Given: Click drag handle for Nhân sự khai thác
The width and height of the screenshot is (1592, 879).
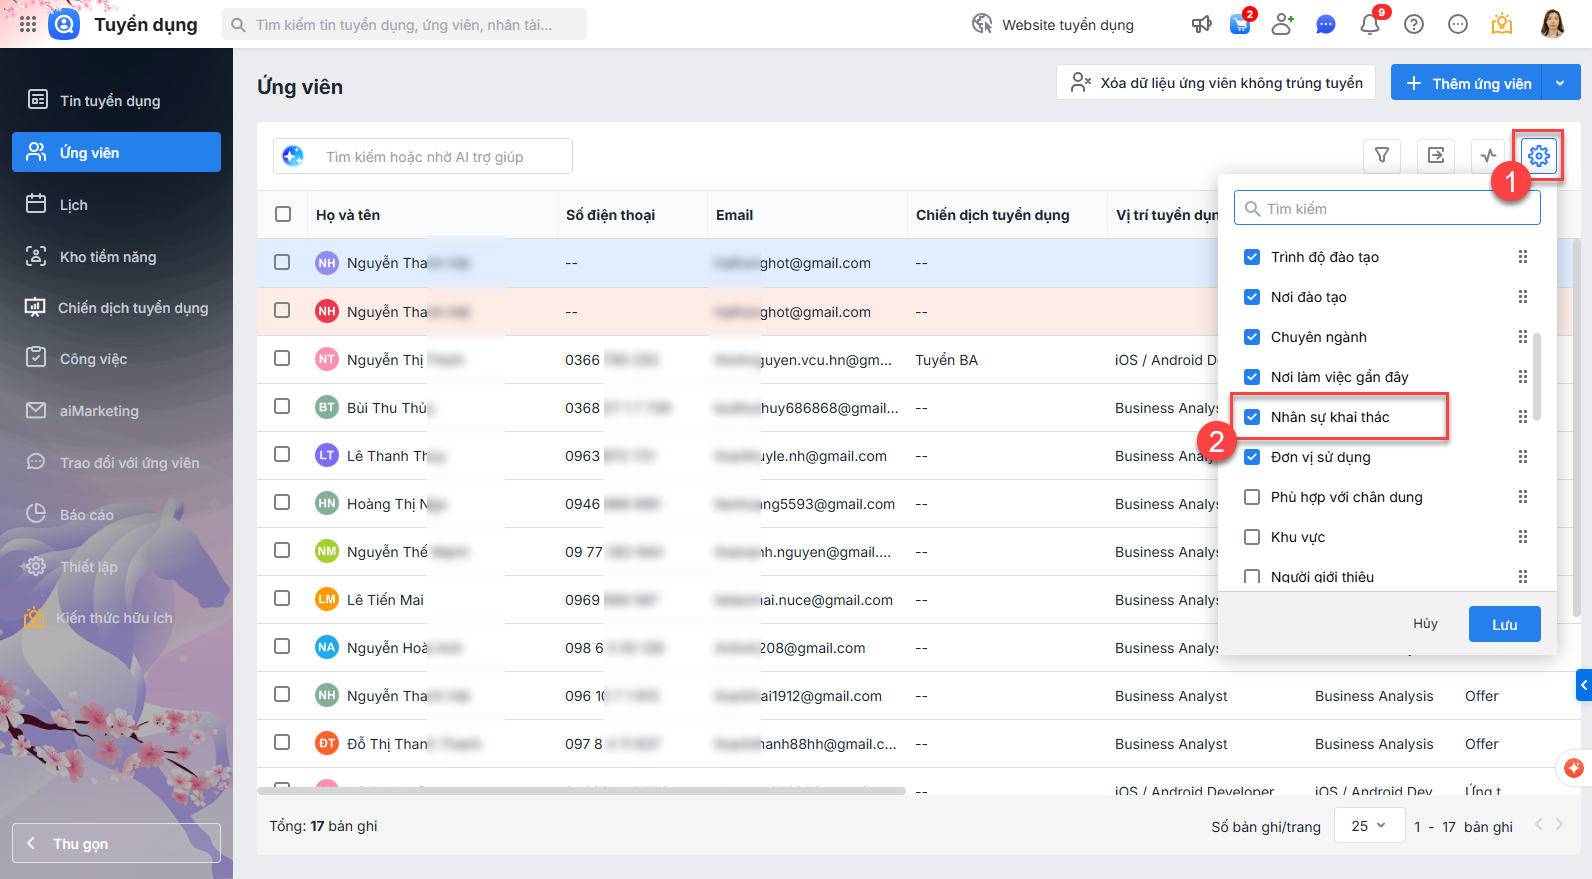Looking at the screenshot, I should [x=1523, y=417].
